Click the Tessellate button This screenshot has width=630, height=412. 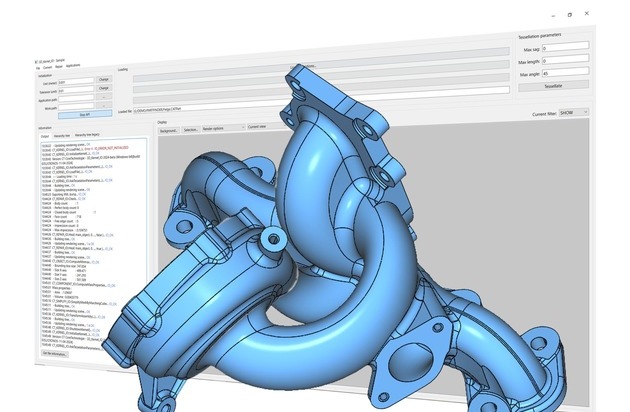pos(553,86)
